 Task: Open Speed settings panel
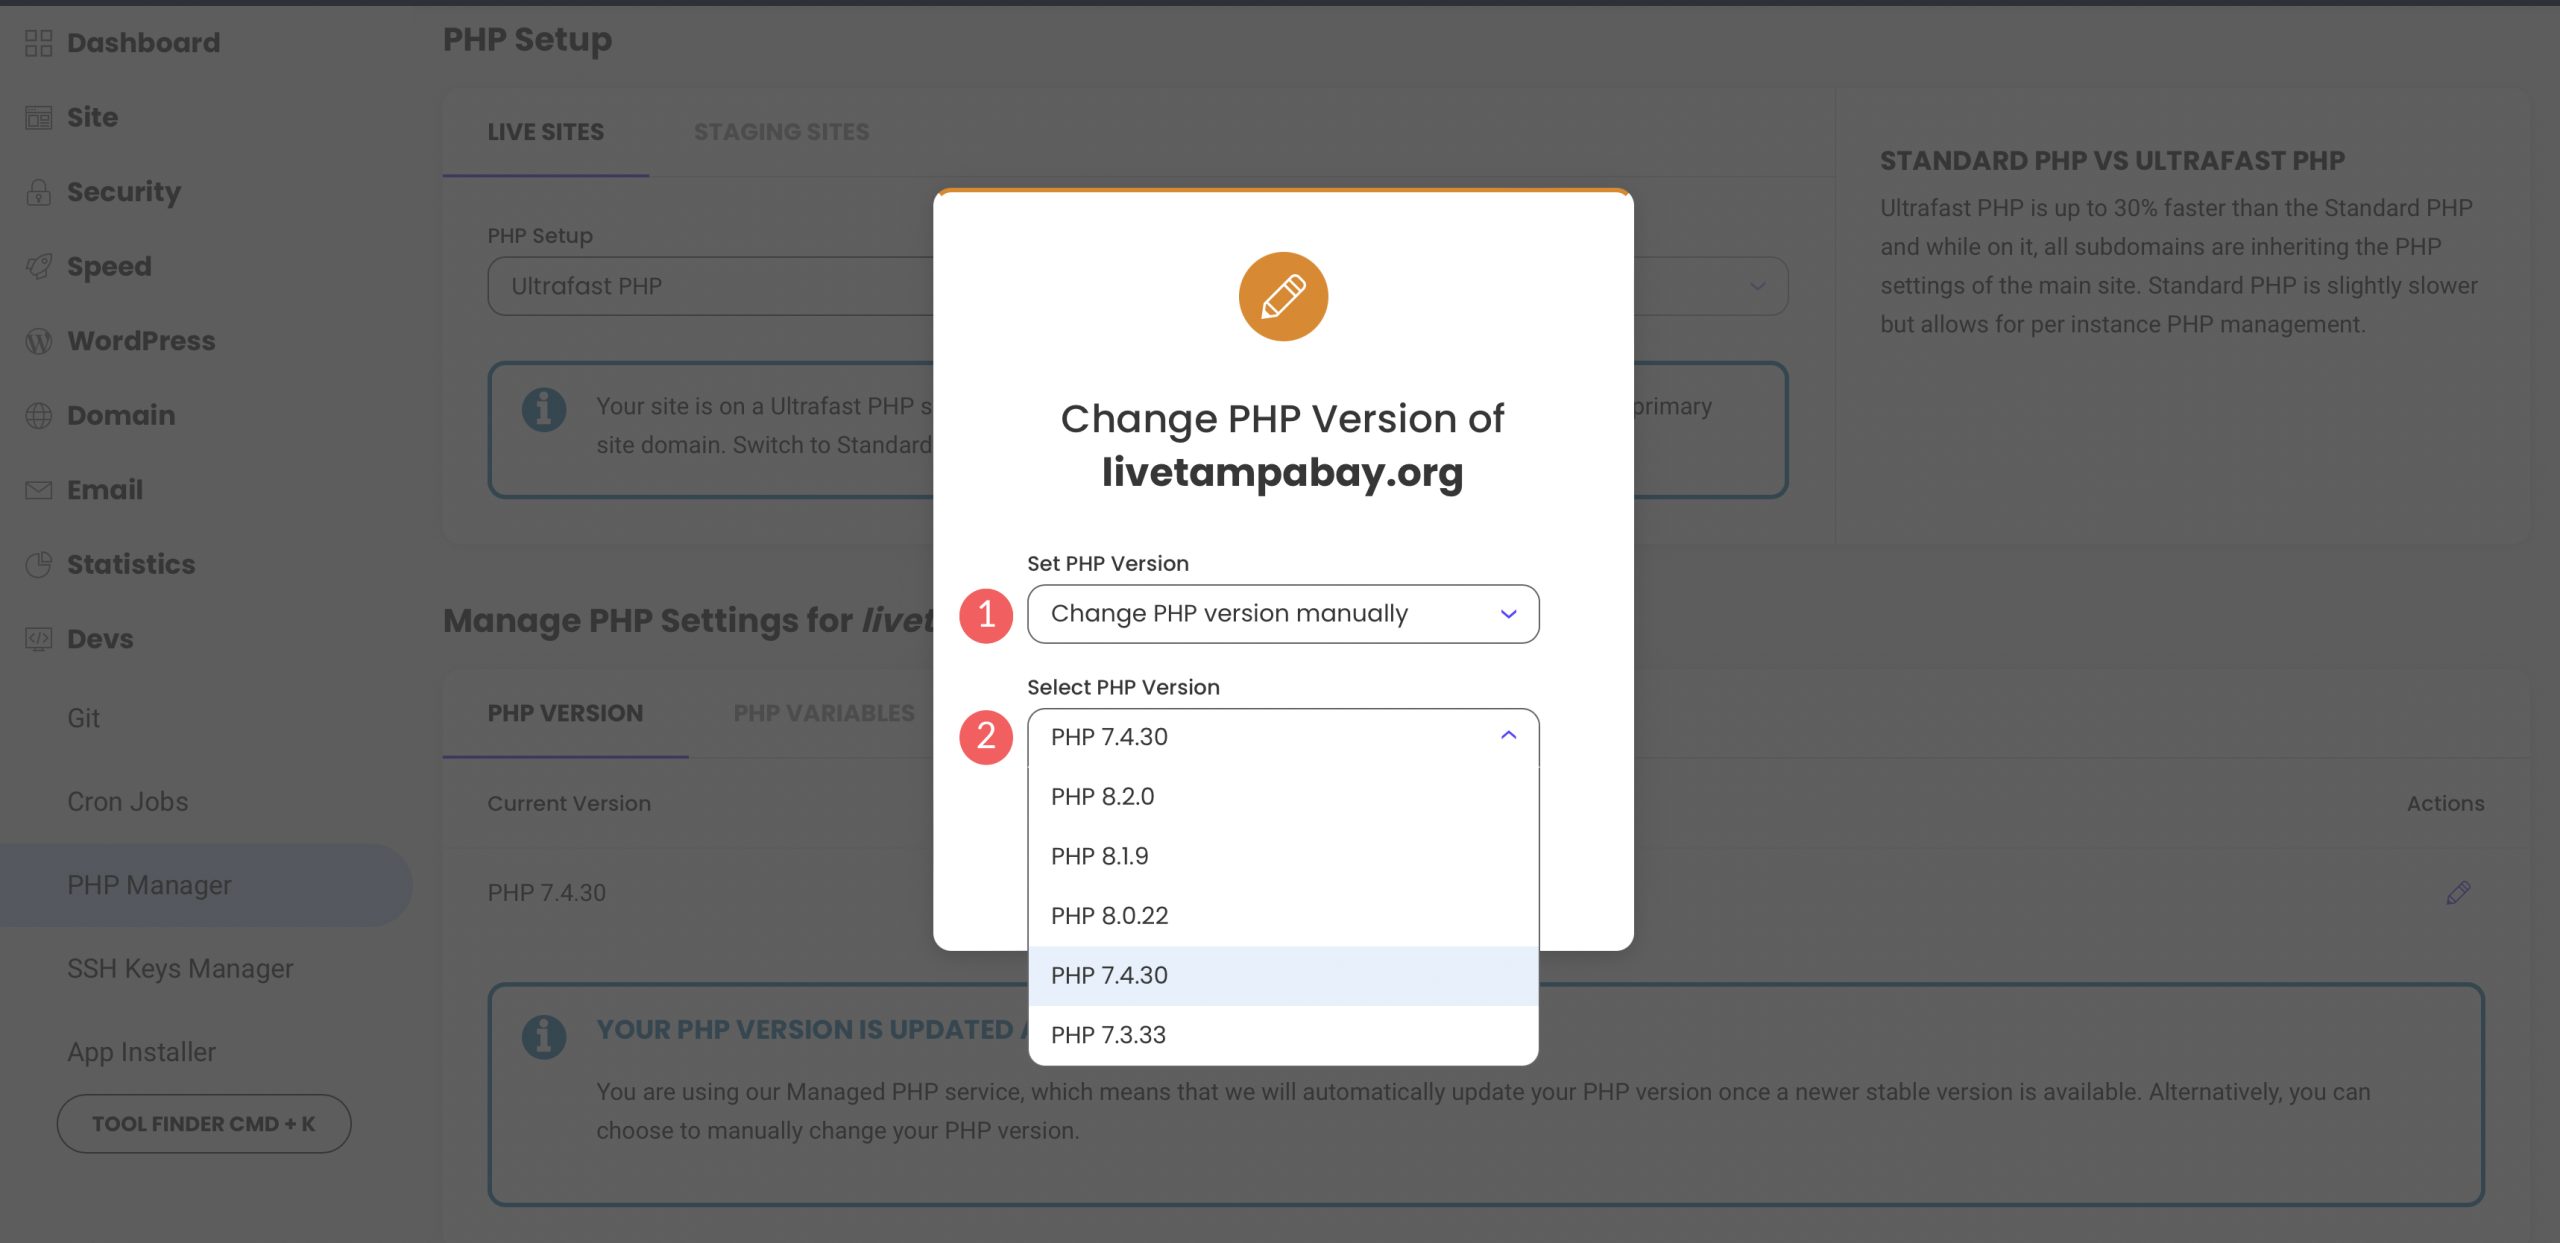click(x=108, y=265)
